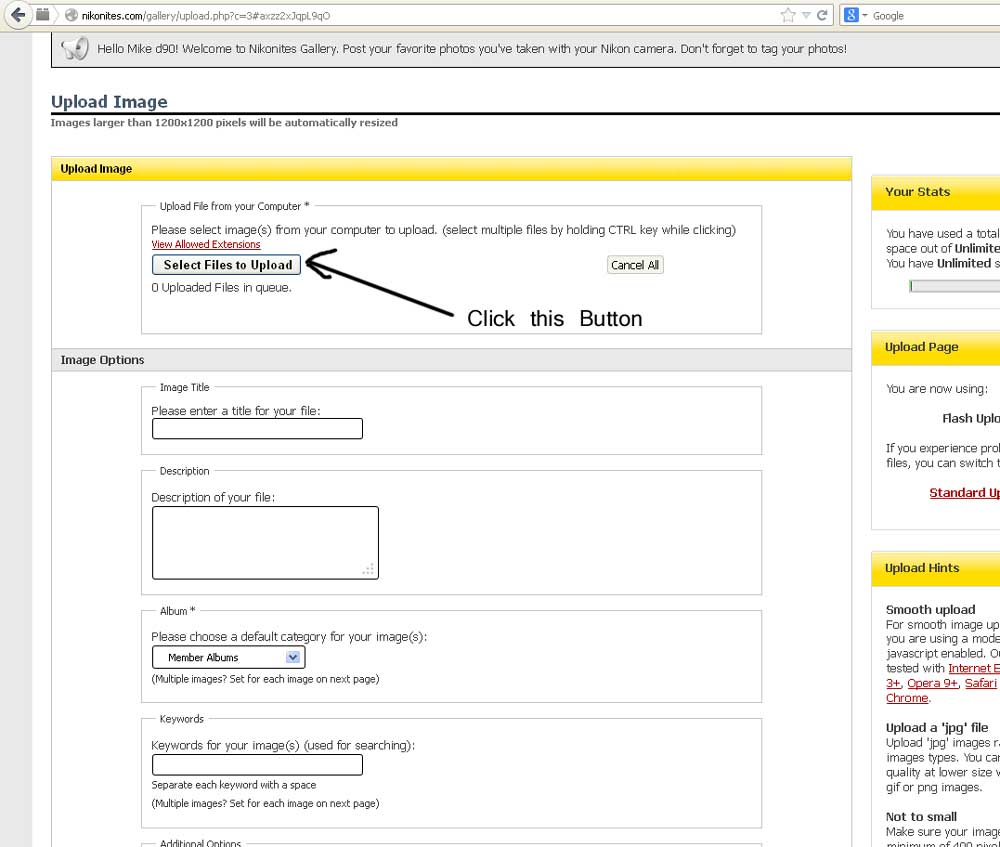This screenshot has height=847, width=1000.
Task: Open the history dropdown arrow beside bookmark star
Action: point(806,15)
